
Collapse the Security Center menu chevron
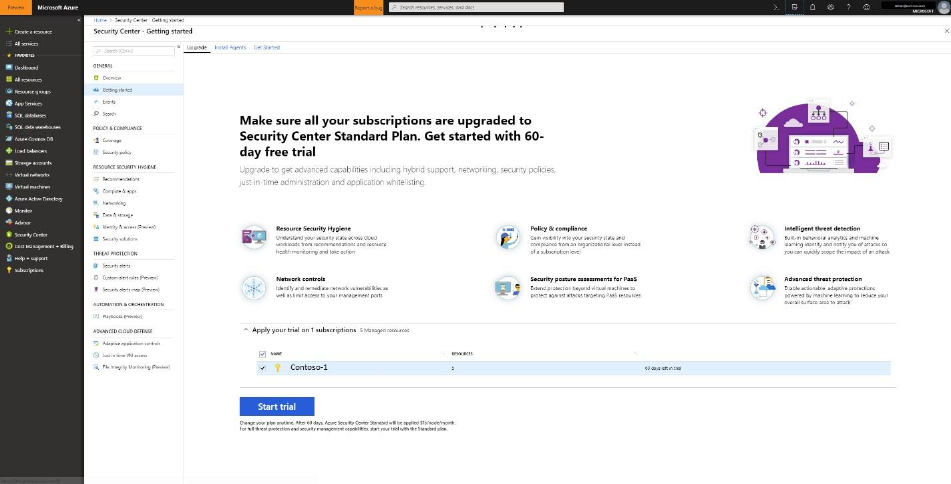click(x=178, y=47)
